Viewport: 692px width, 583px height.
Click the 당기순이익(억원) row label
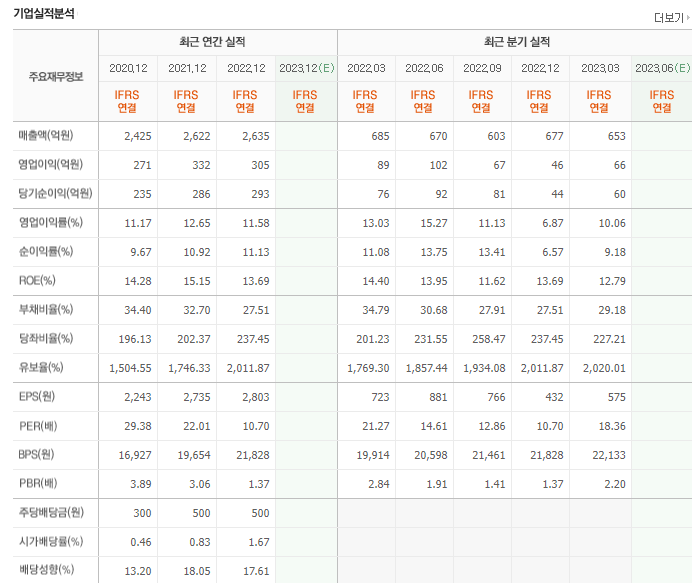coord(56,193)
